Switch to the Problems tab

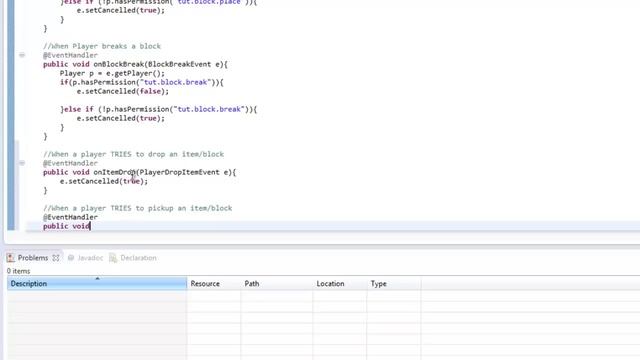click(x=33, y=258)
